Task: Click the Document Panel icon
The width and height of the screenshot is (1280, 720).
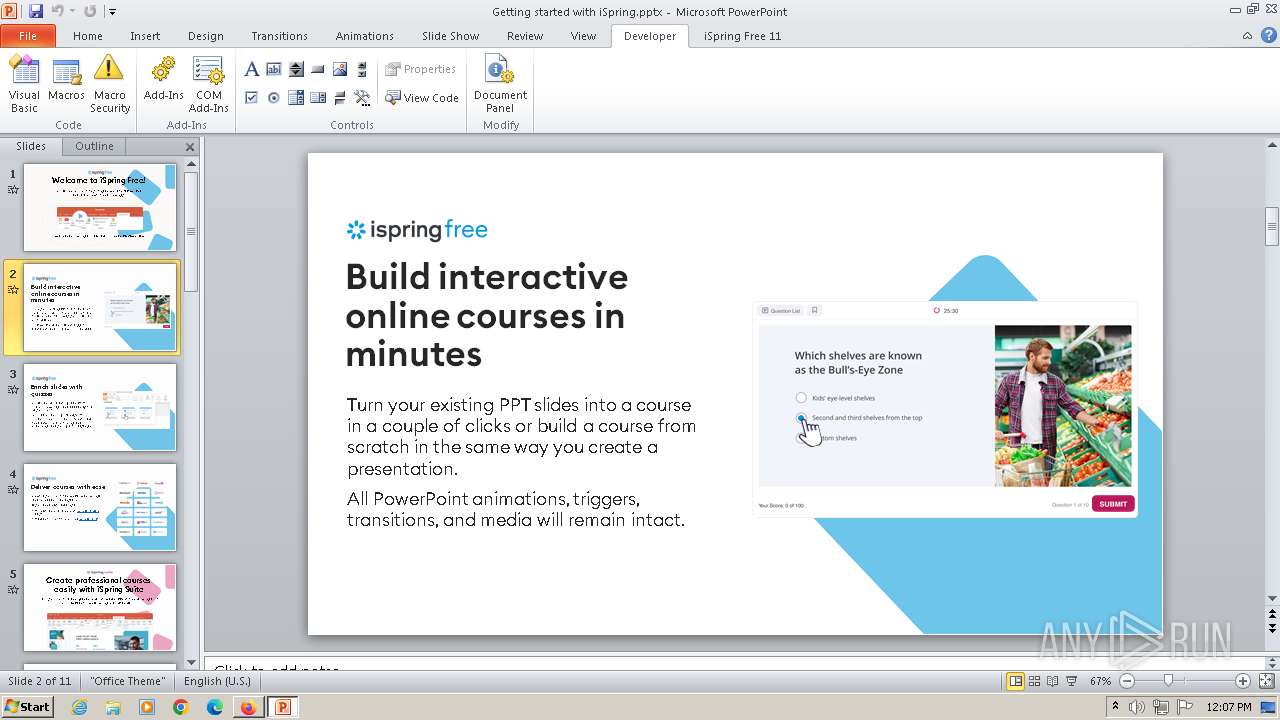Action: pyautogui.click(x=500, y=84)
